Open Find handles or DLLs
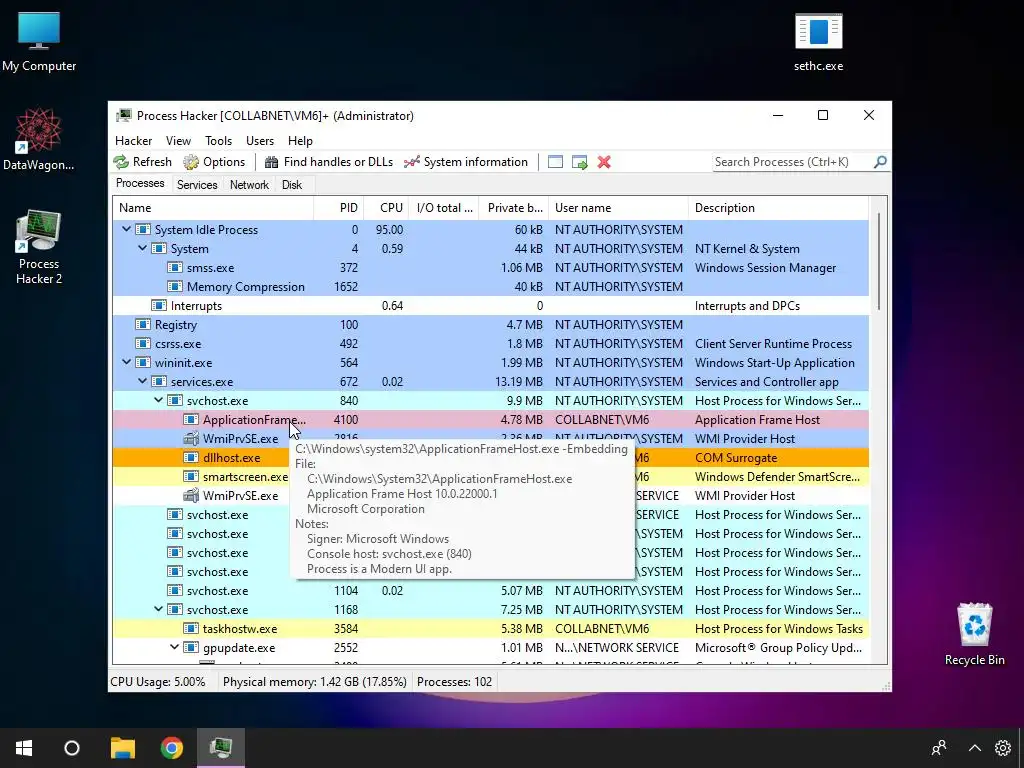Viewport: 1024px width, 768px height. pos(328,162)
